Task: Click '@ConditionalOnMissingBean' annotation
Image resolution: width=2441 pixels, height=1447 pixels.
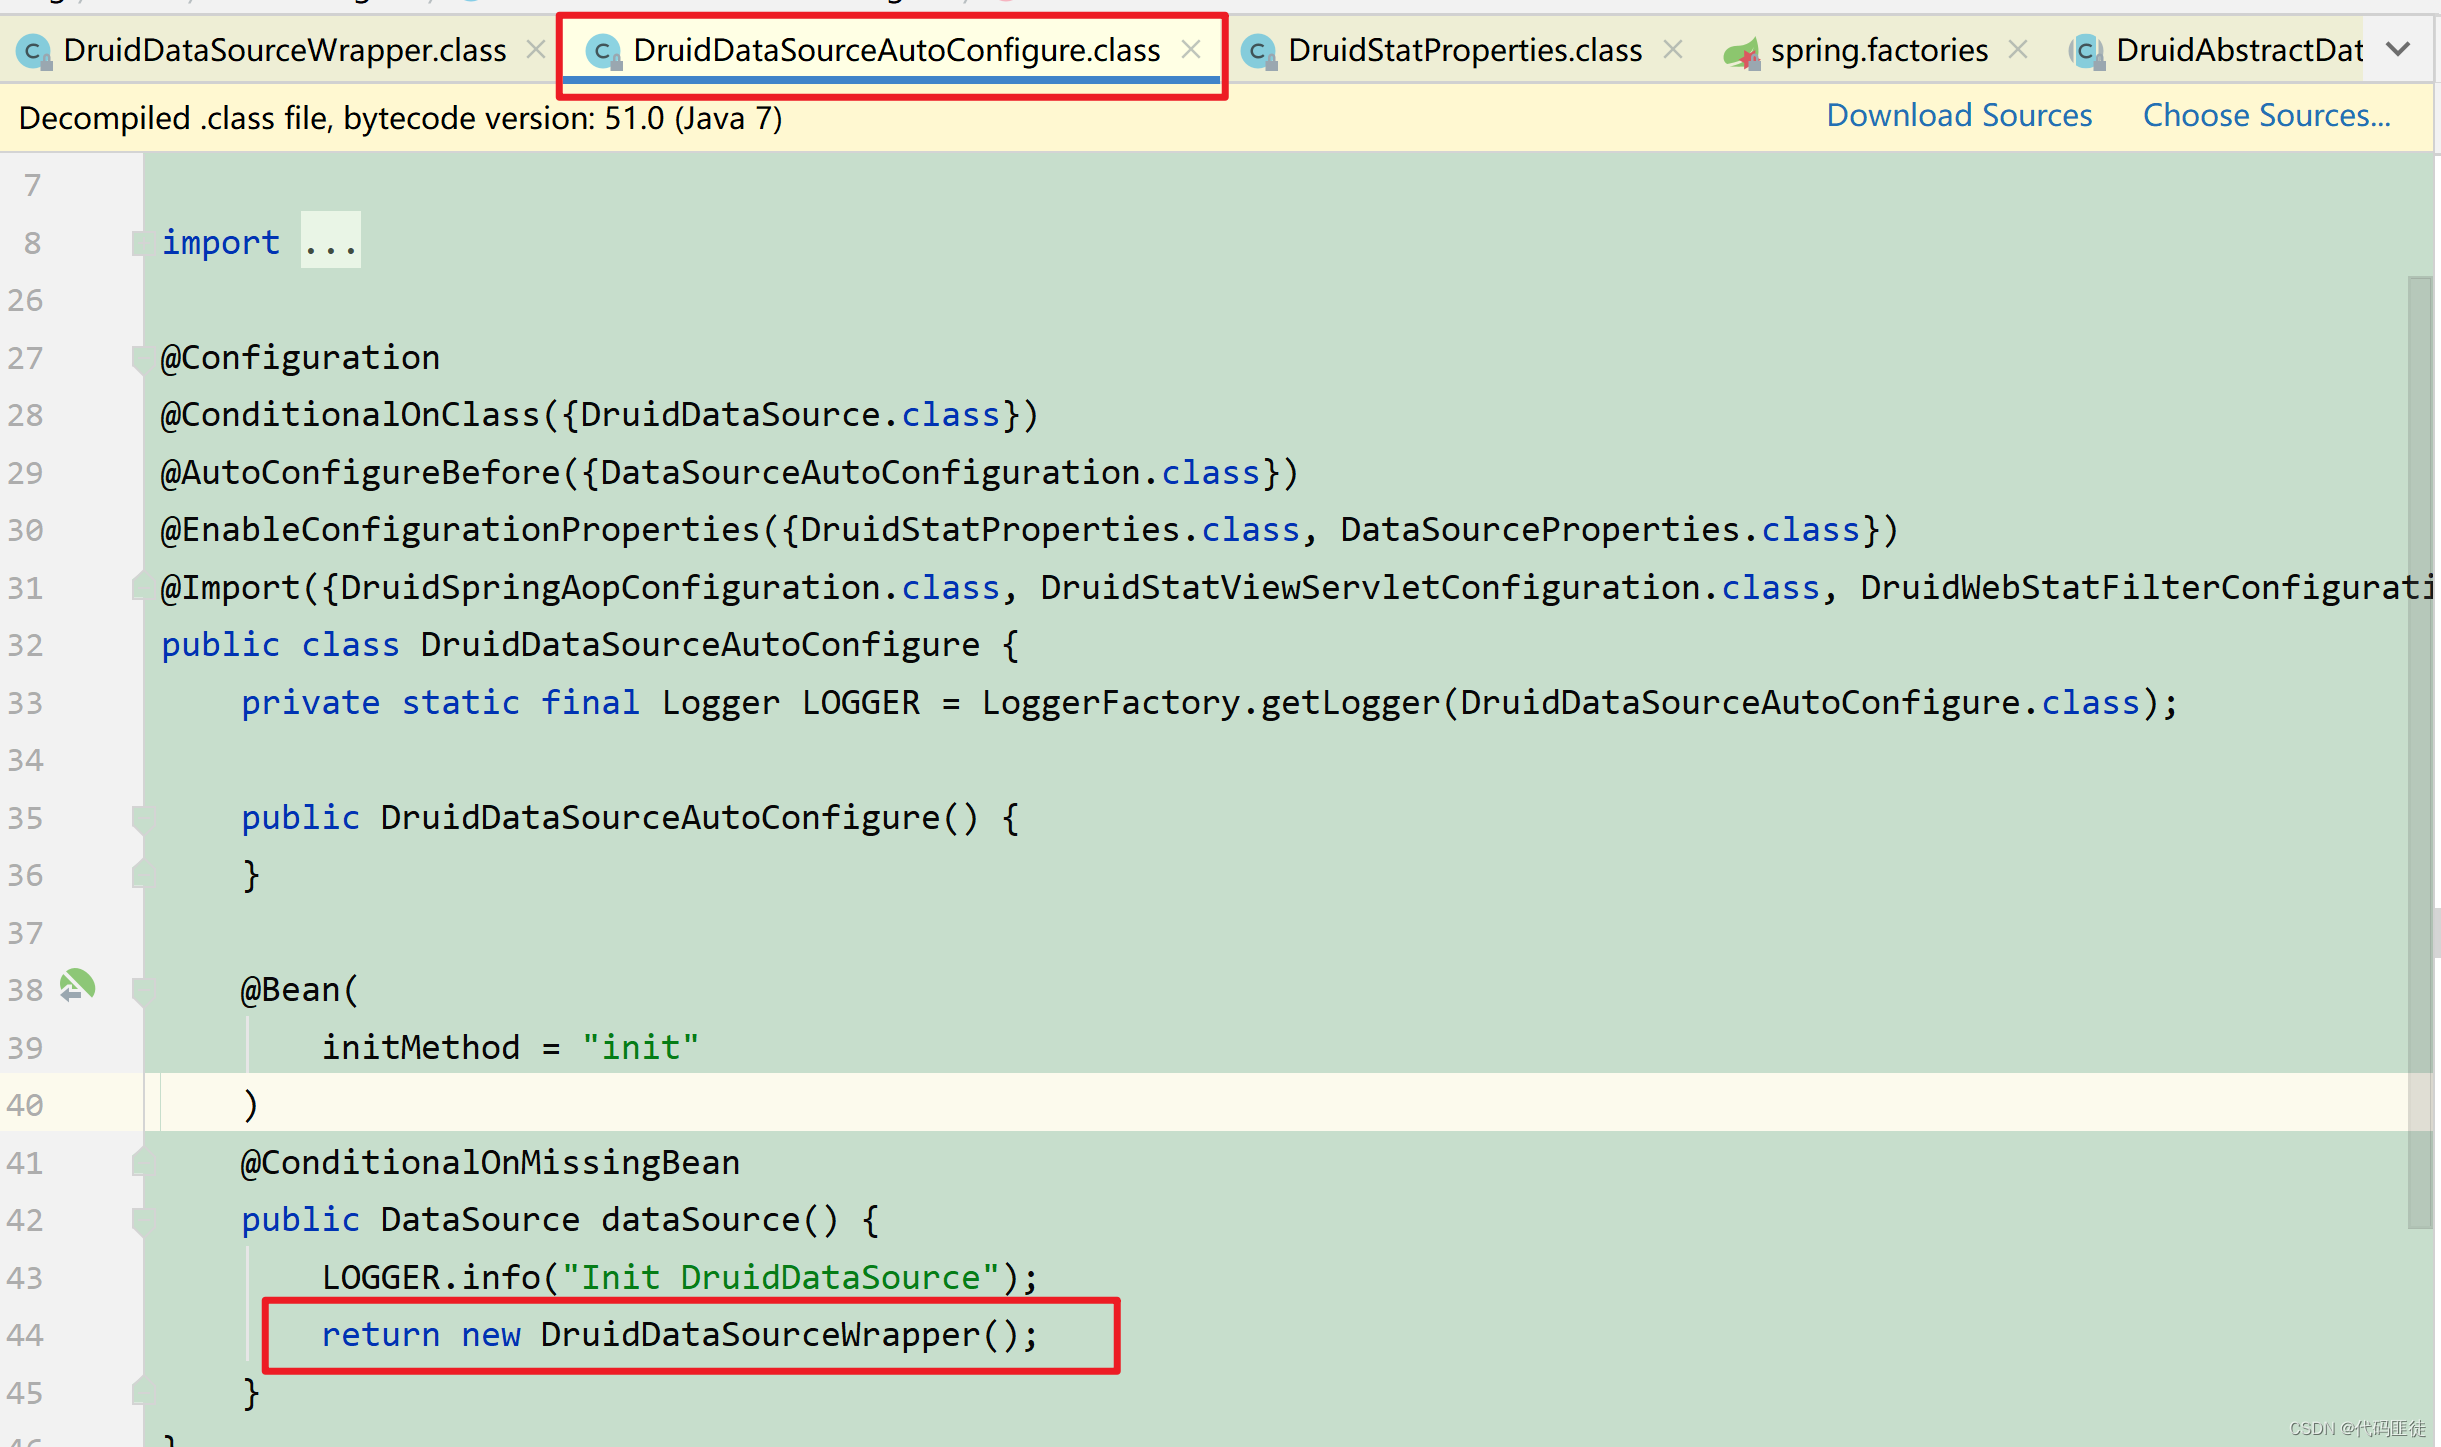Action: tap(490, 1163)
